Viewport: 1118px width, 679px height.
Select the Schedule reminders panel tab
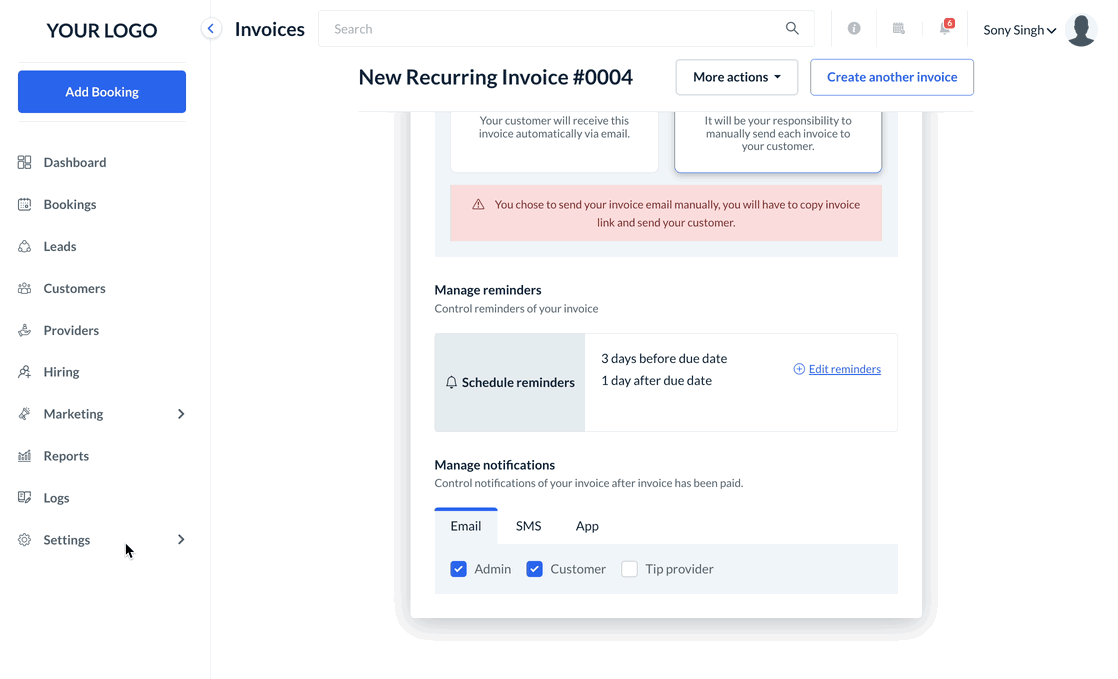(510, 382)
